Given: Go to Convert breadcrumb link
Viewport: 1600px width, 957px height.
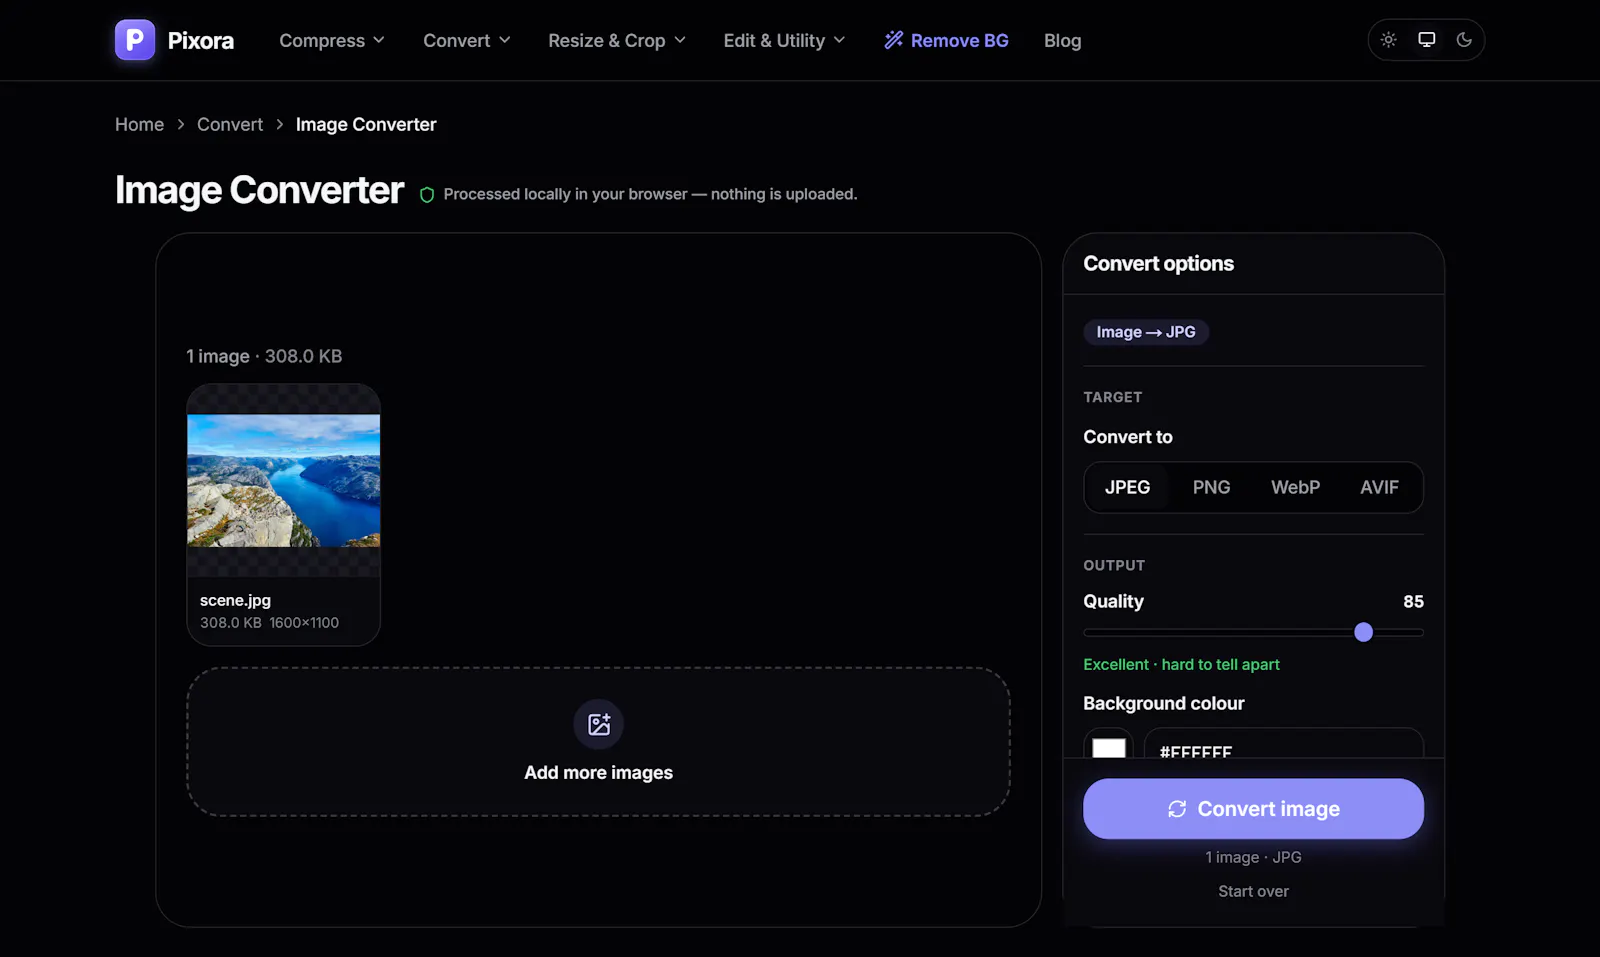Looking at the screenshot, I should click(x=230, y=124).
